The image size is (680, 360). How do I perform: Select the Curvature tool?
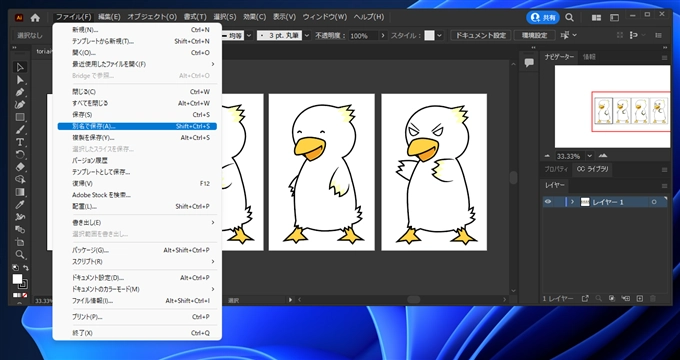tap(20, 105)
